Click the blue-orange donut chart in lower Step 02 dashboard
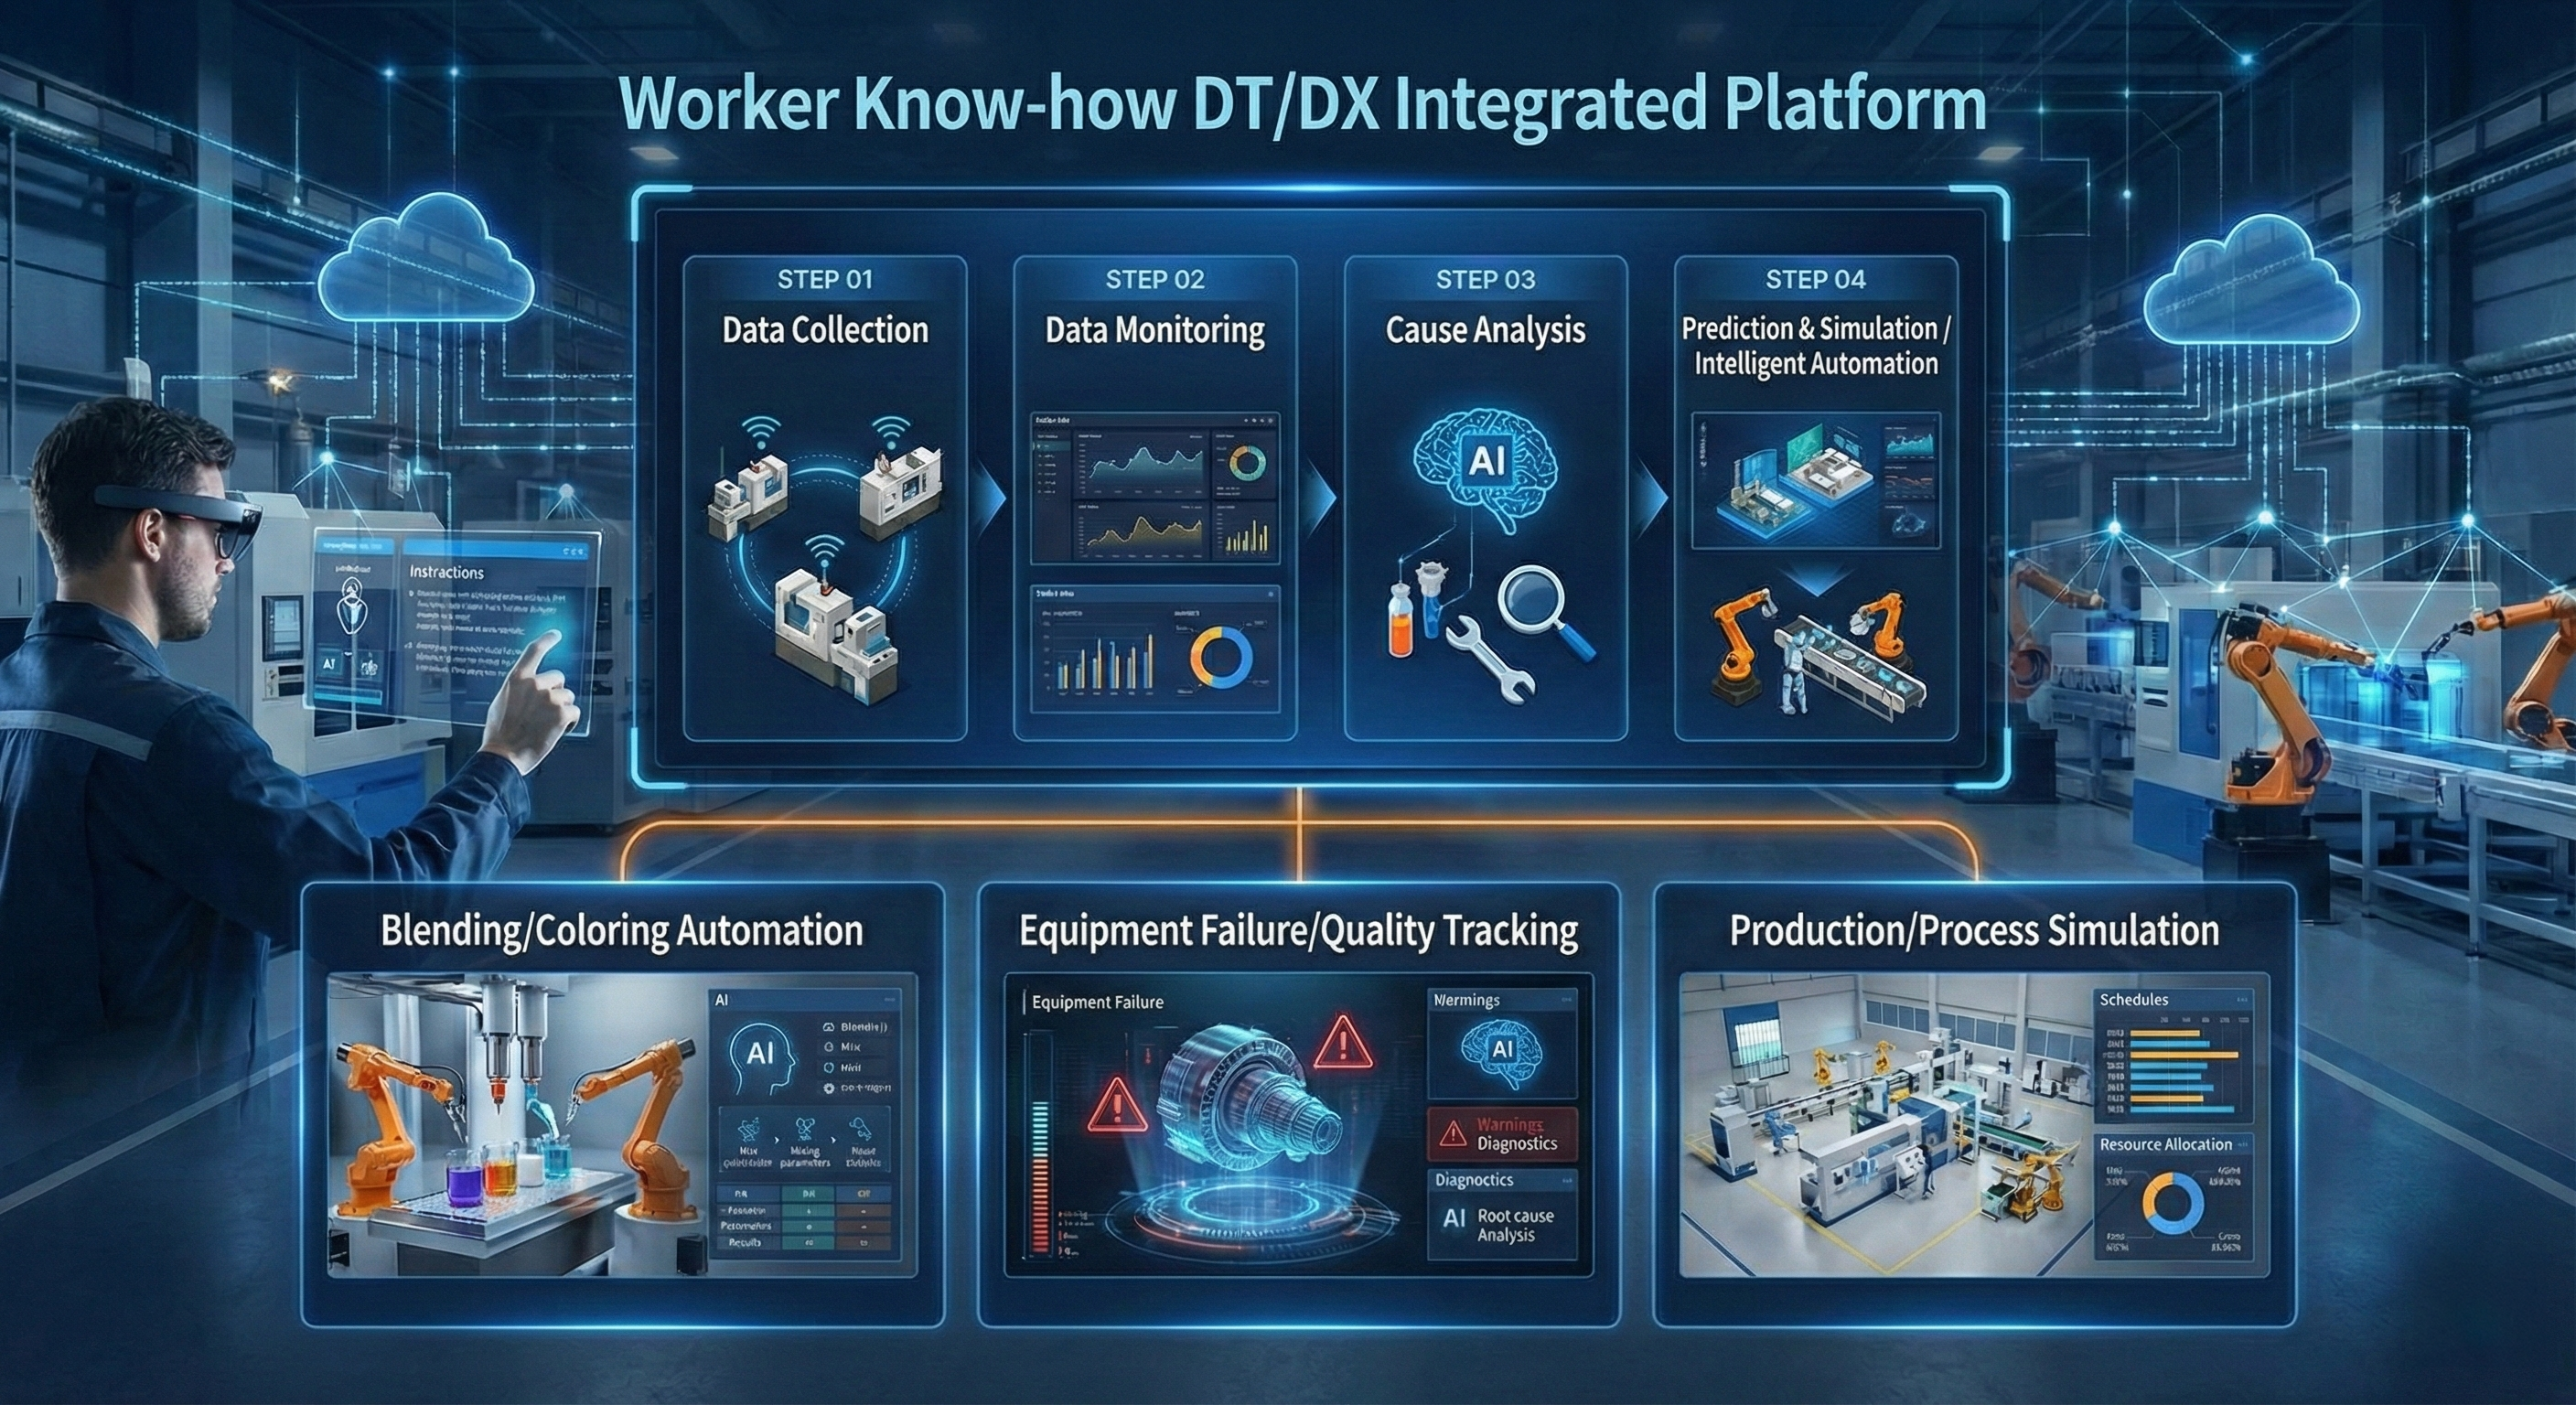The height and width of the screenshot is (1405, 2576). (x=1221, y=657)
